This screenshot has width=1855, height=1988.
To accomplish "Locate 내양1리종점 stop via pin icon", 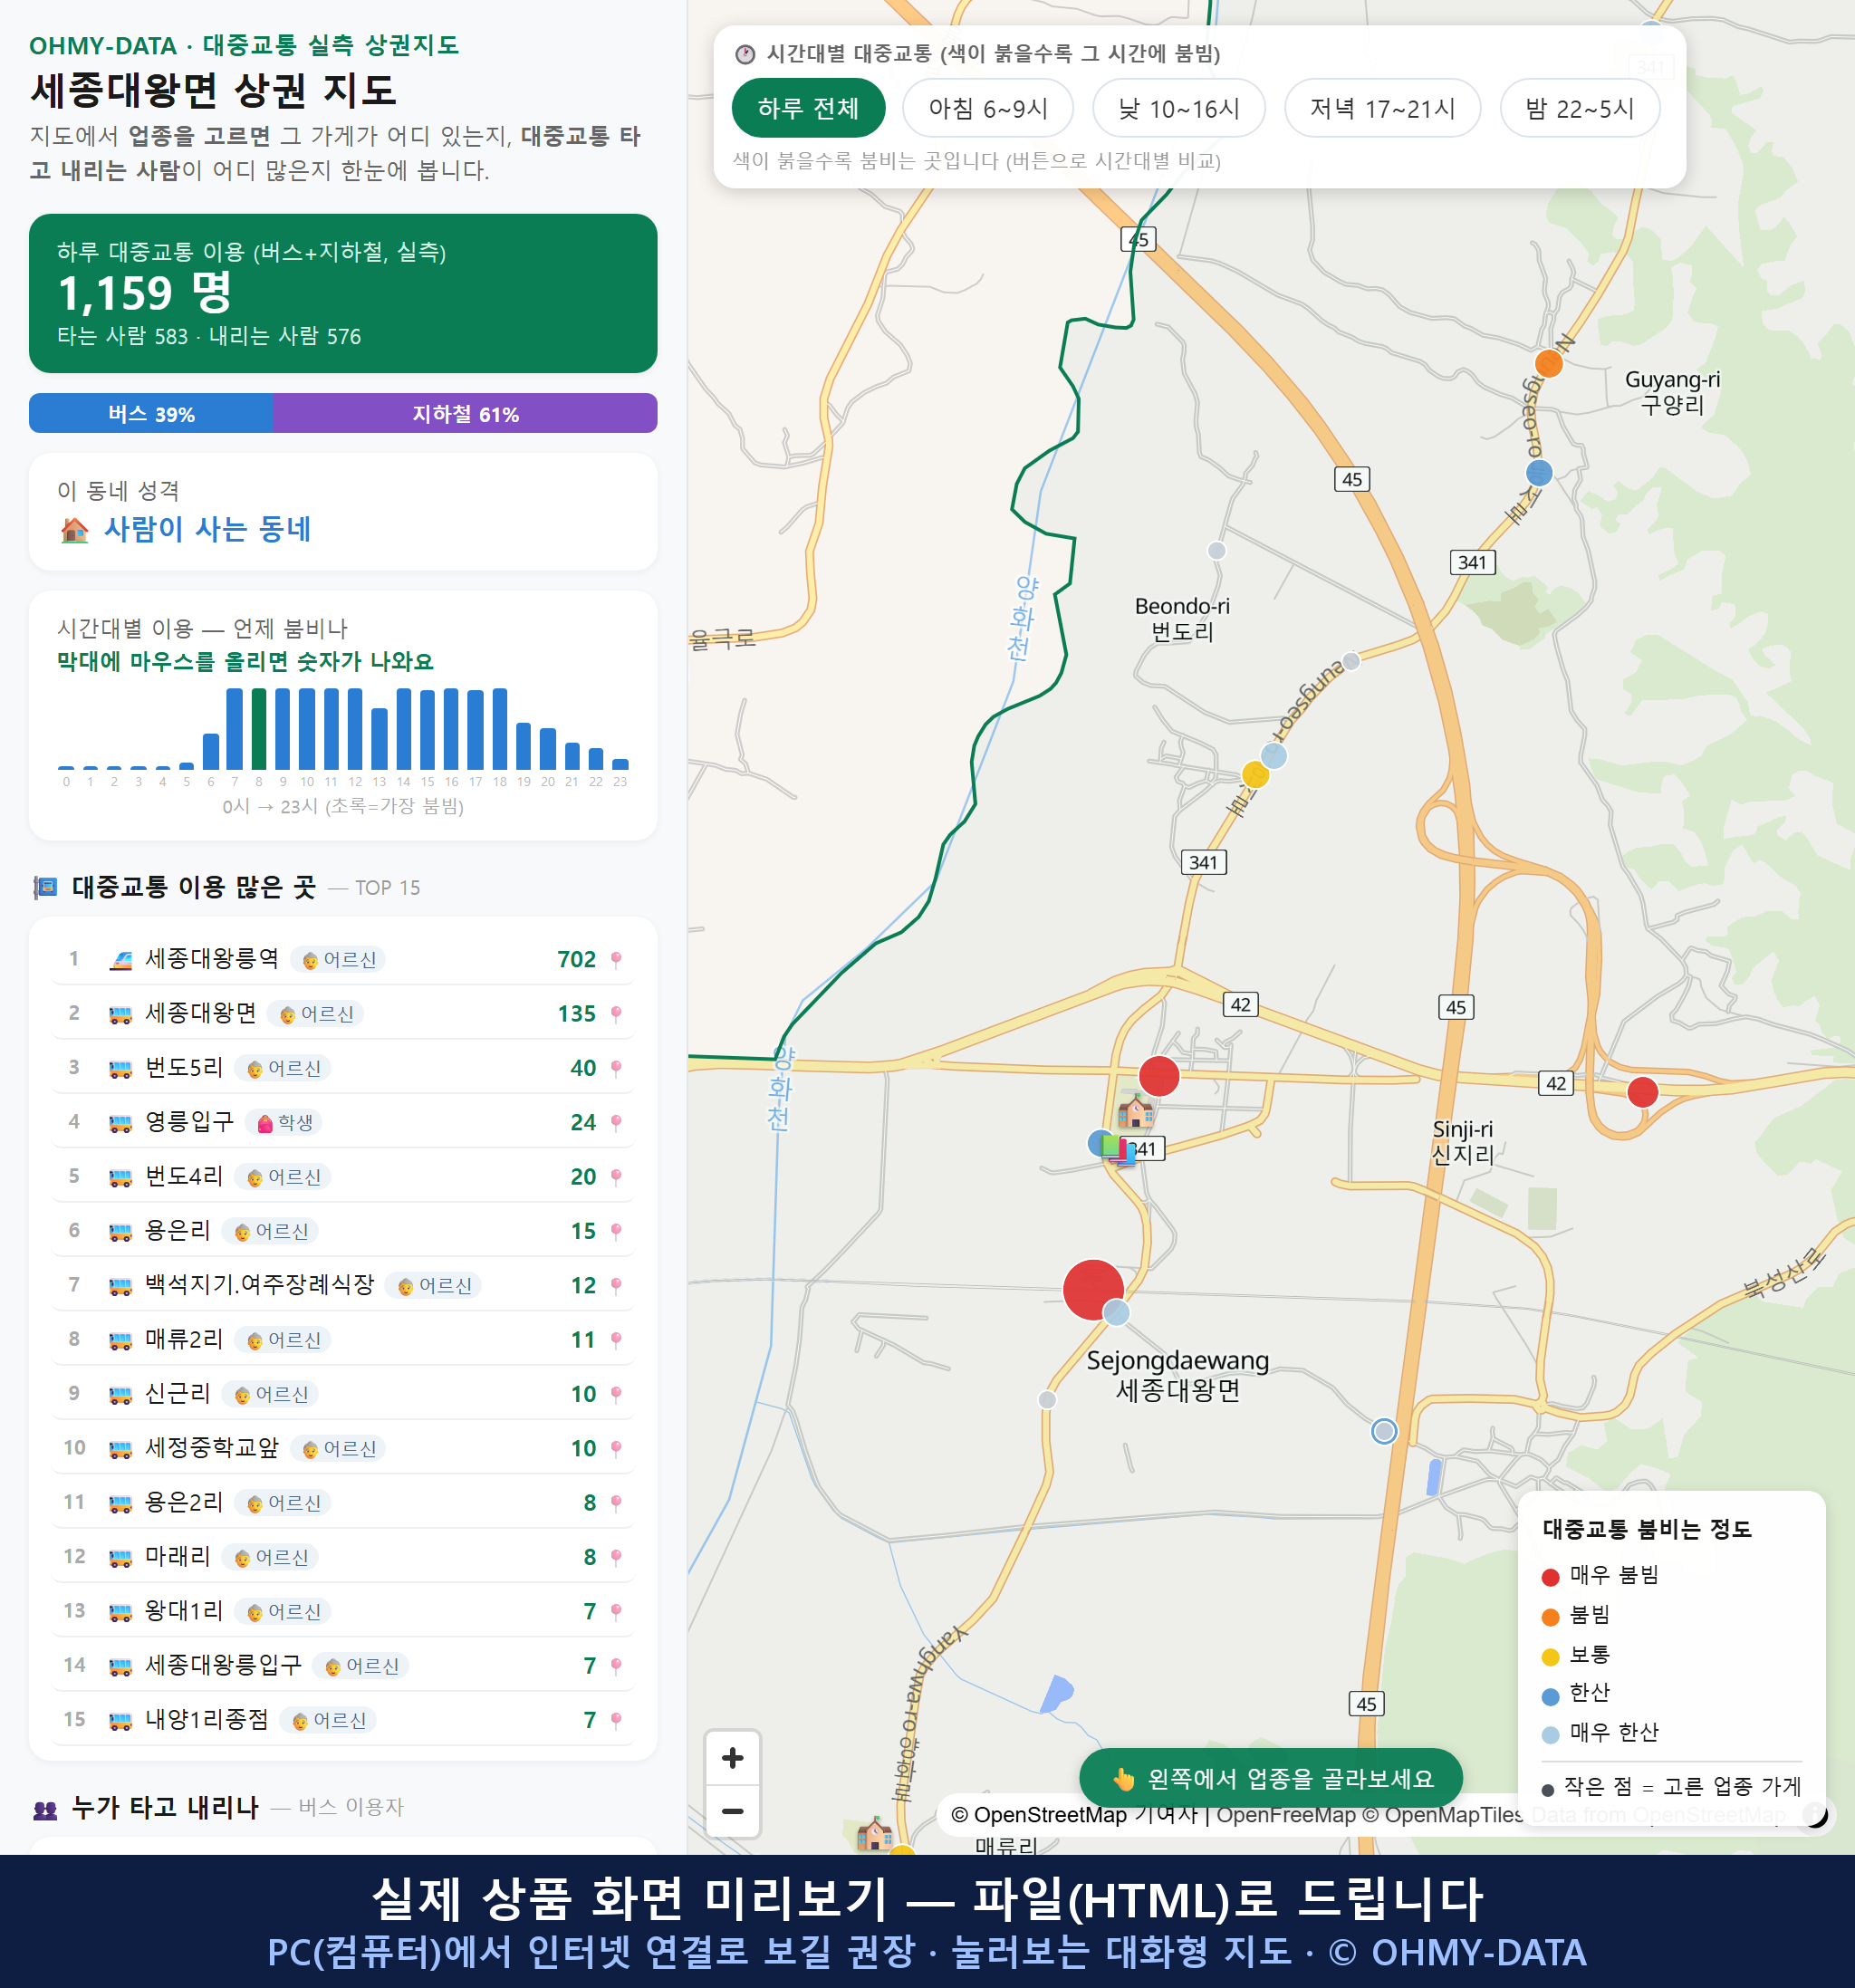I will tap(616, 1720).
